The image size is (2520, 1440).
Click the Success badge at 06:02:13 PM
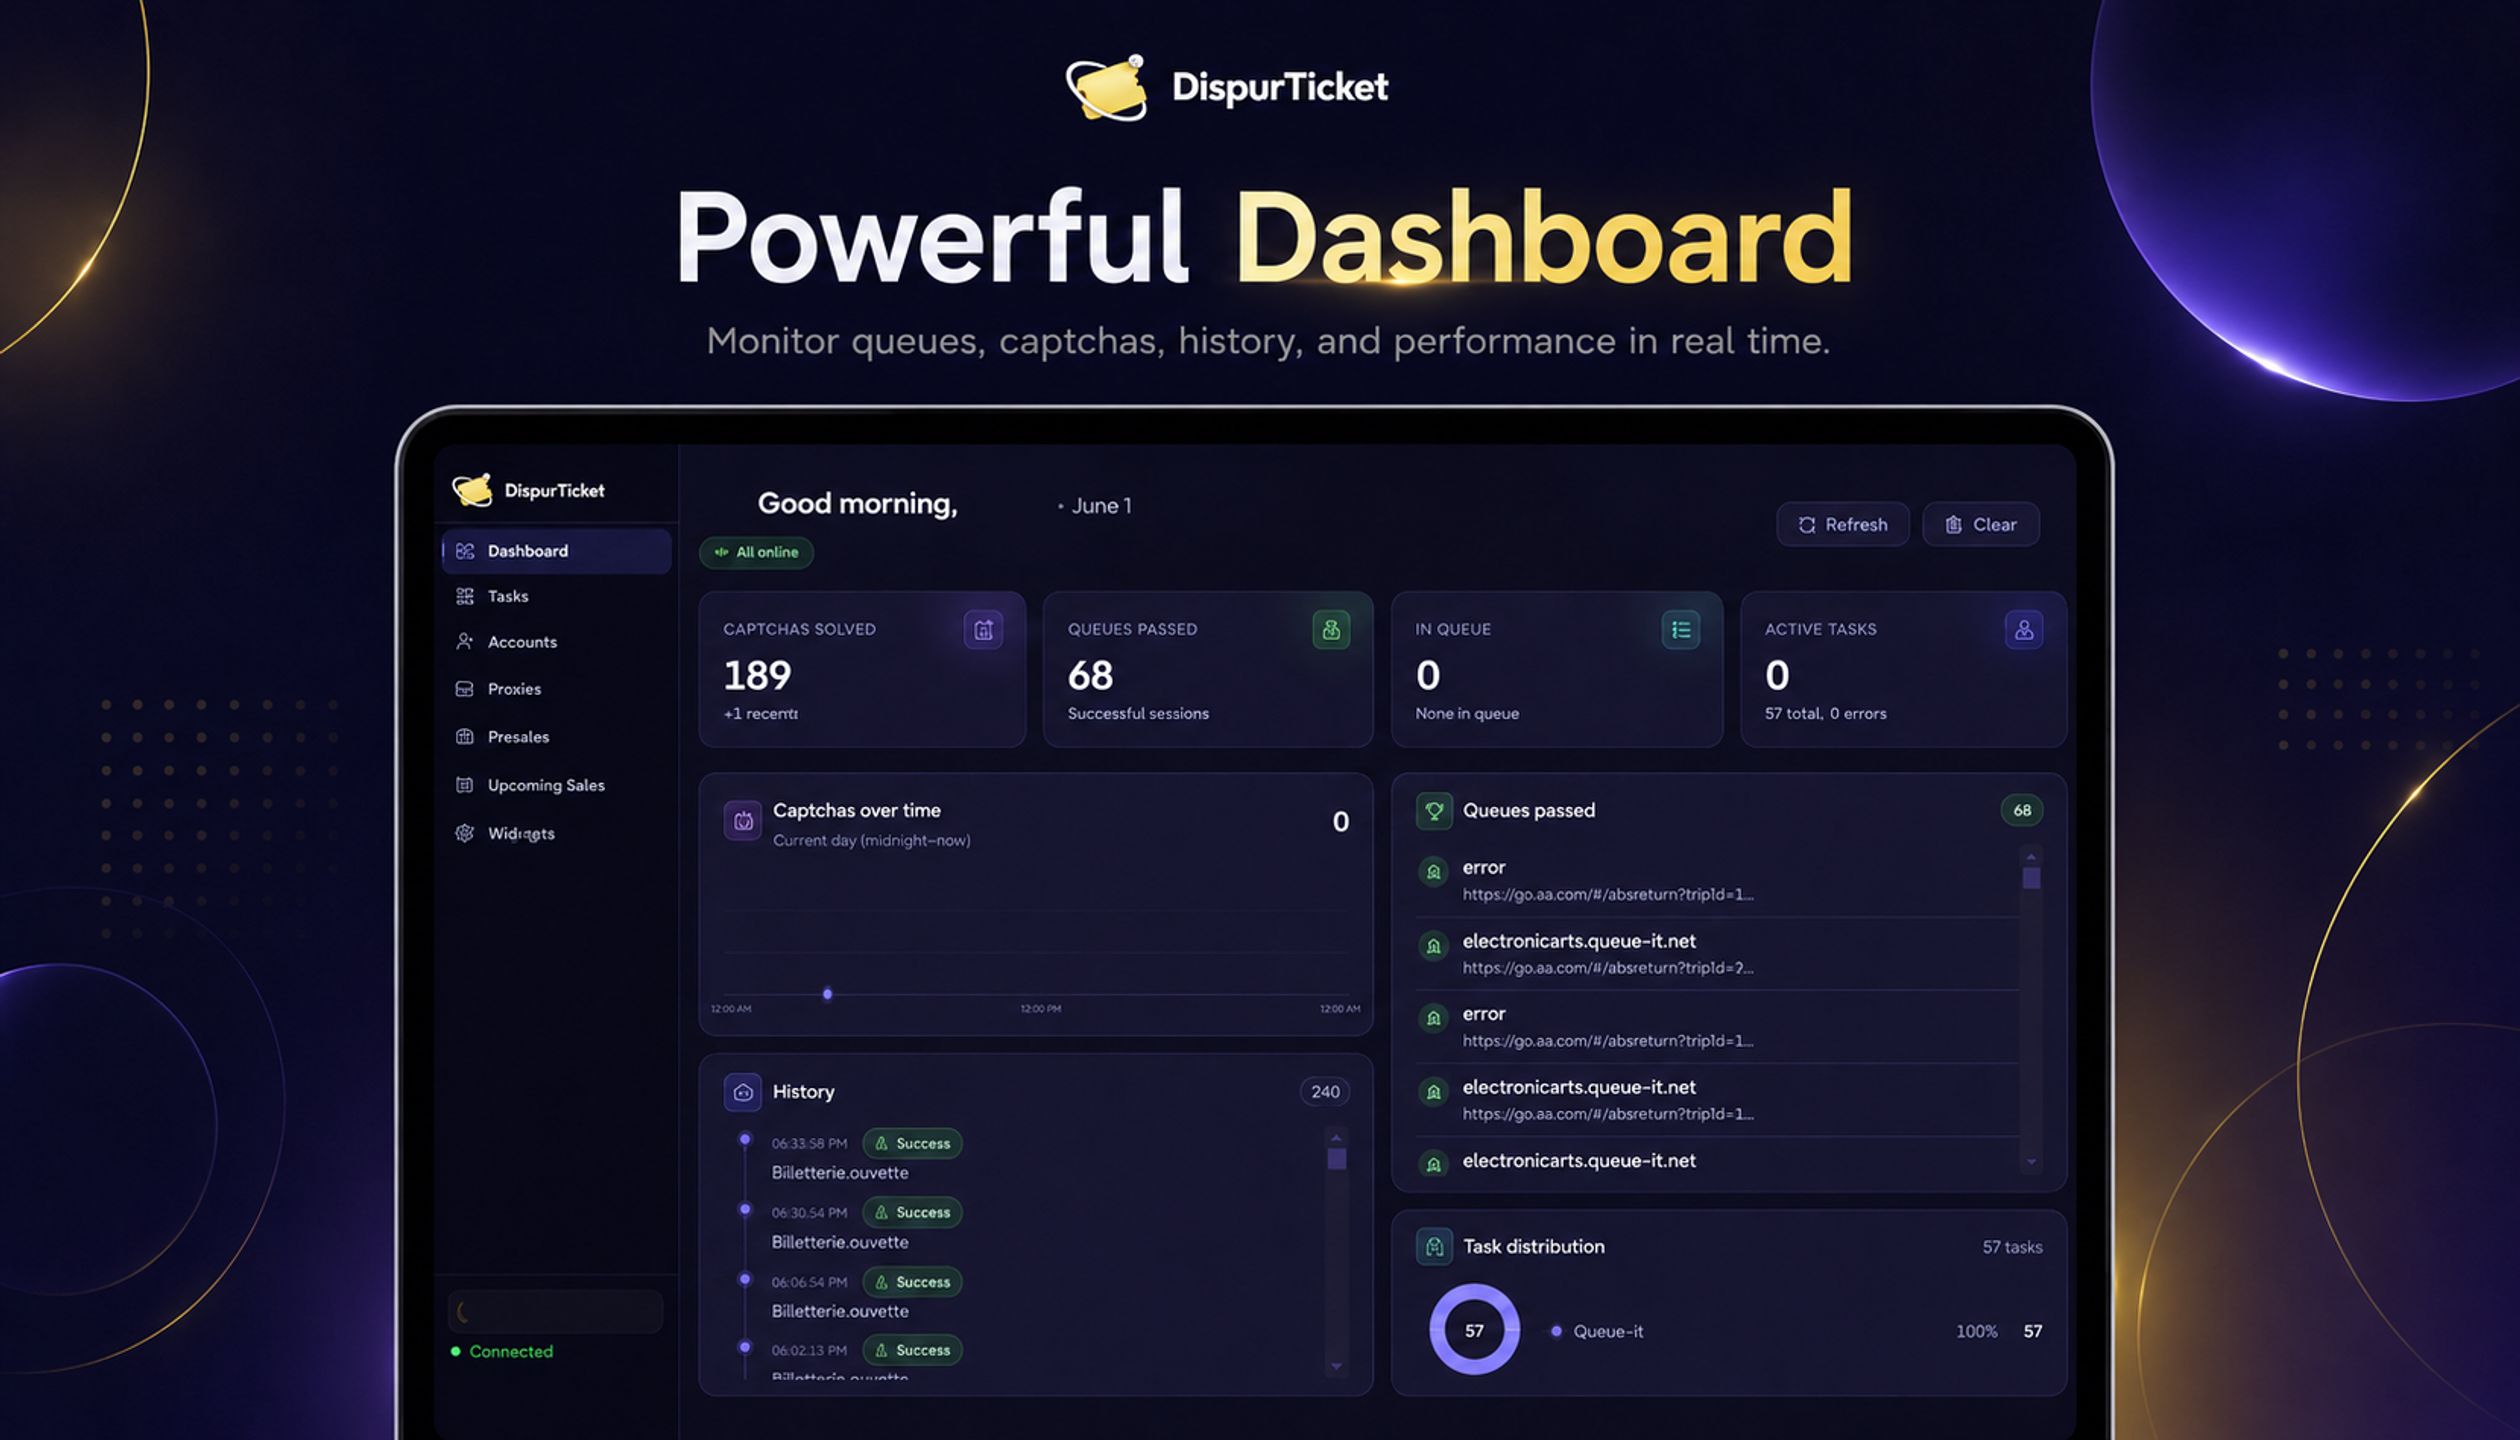click(x=912, y=1350)
